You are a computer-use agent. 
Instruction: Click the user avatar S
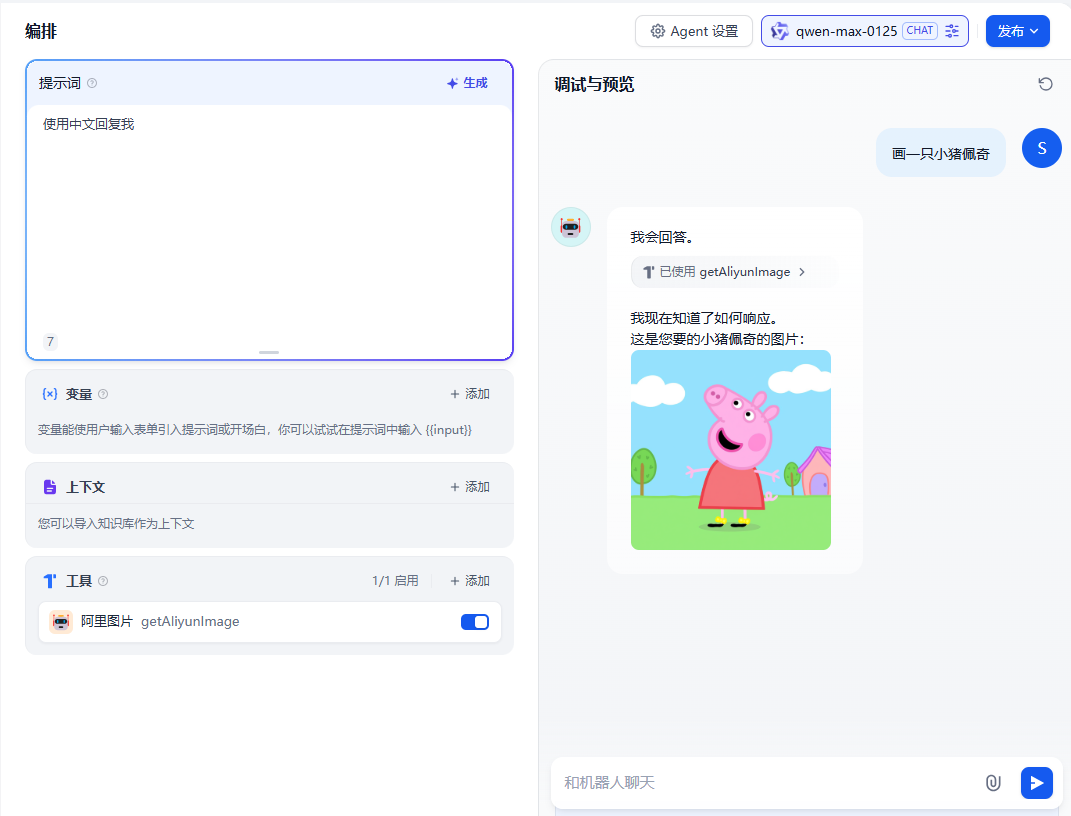(x=1042, y=148)
